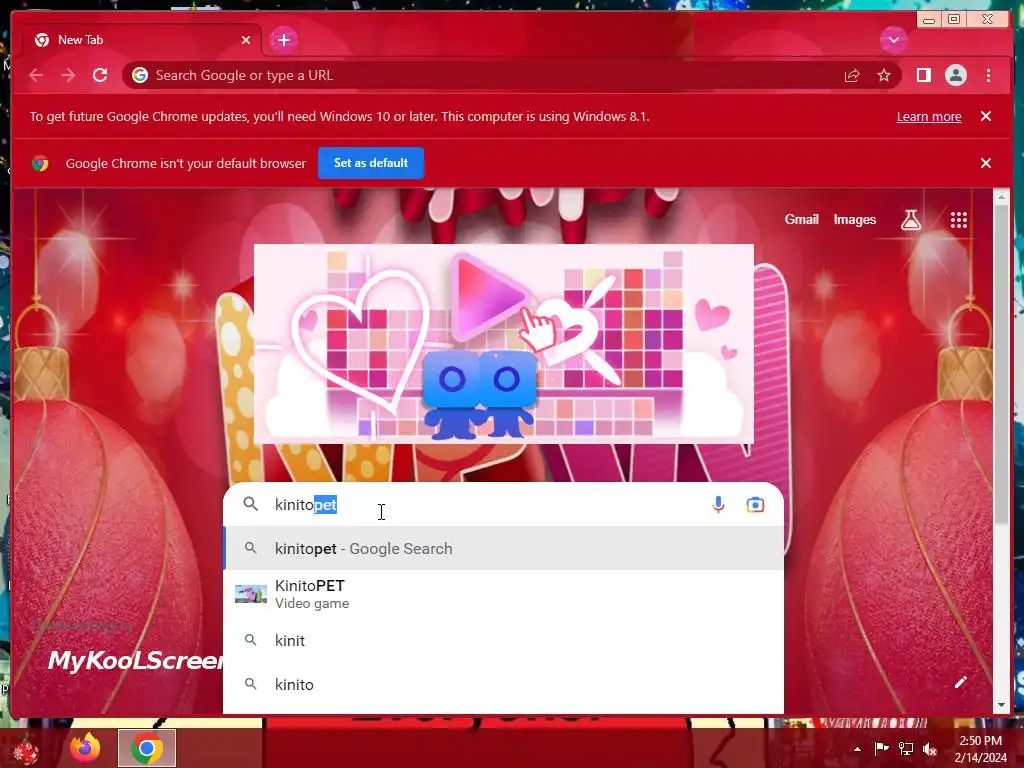
Task: Open a new tab with plus button
Action: [x=283, y=40]
